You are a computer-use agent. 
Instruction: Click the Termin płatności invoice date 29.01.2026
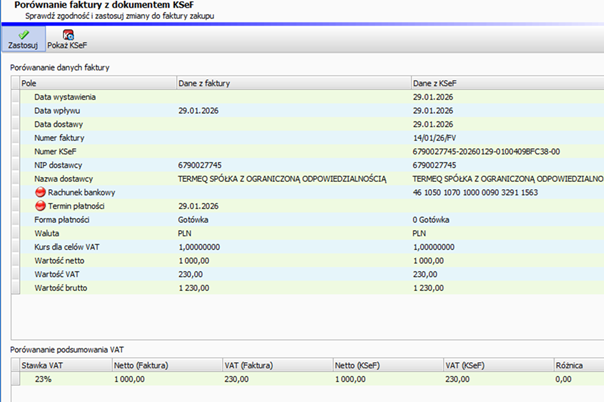coord(200,205)
